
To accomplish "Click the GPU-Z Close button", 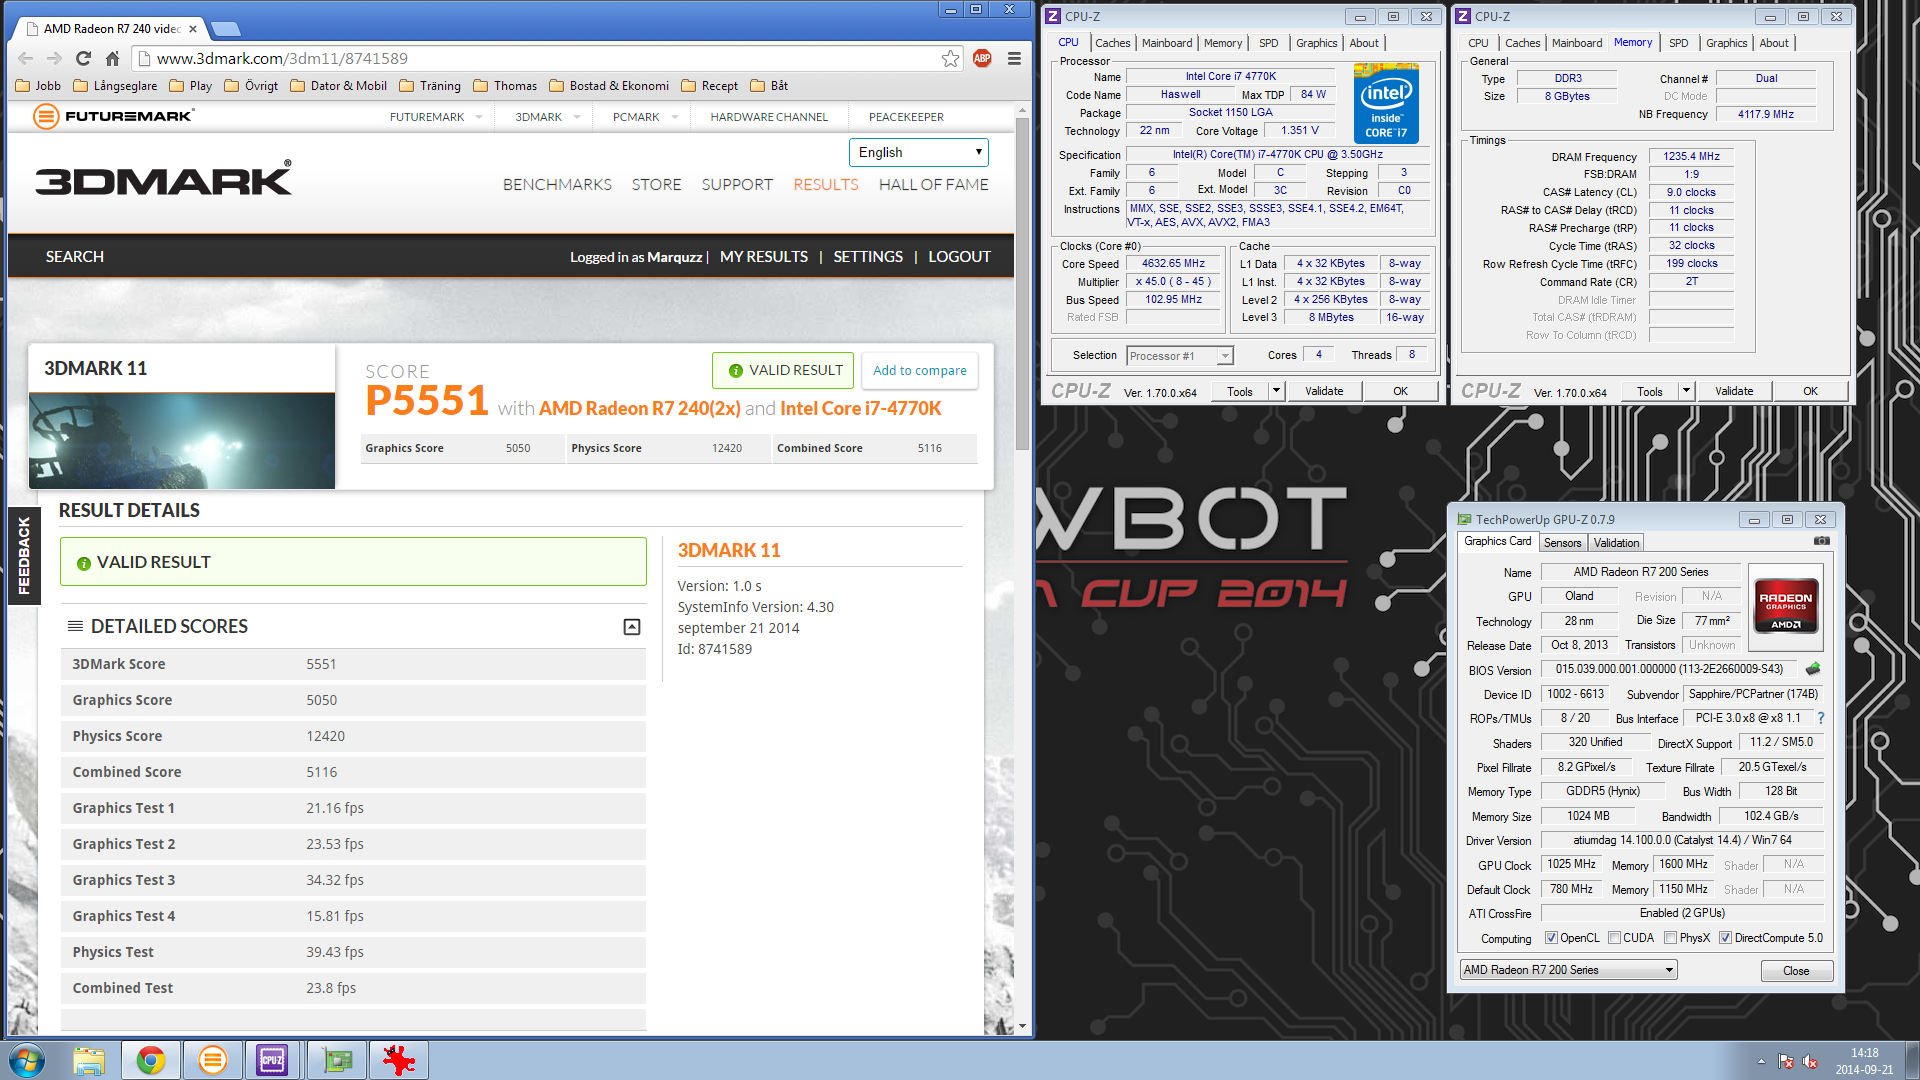I will click(1796, 971).
